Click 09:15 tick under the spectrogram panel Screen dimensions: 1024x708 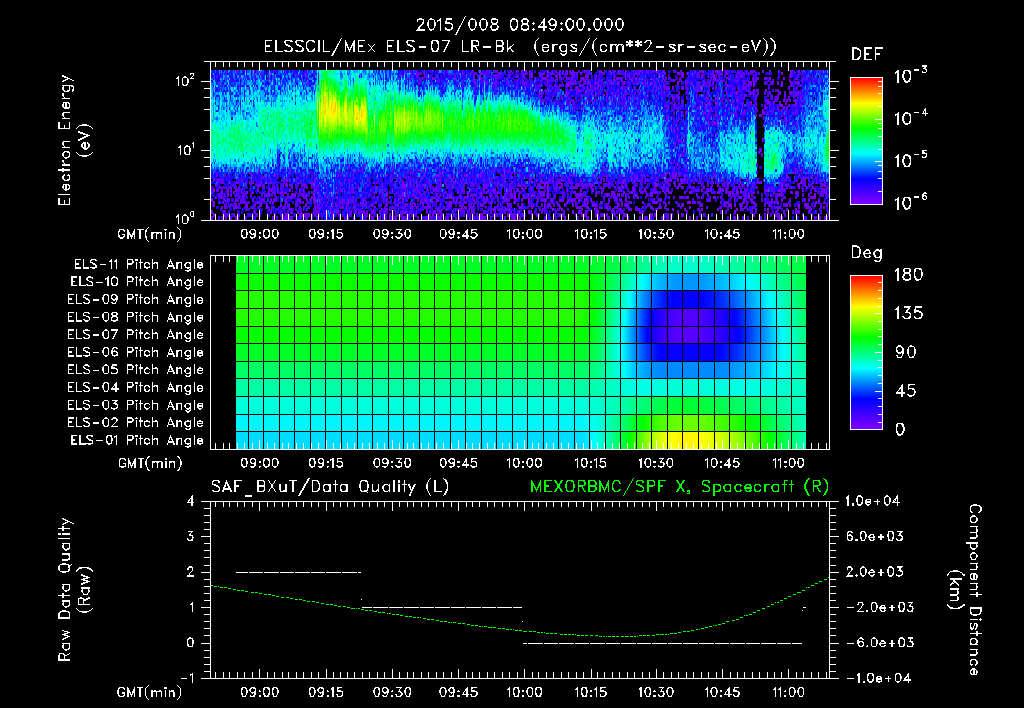tap(326, 234)
